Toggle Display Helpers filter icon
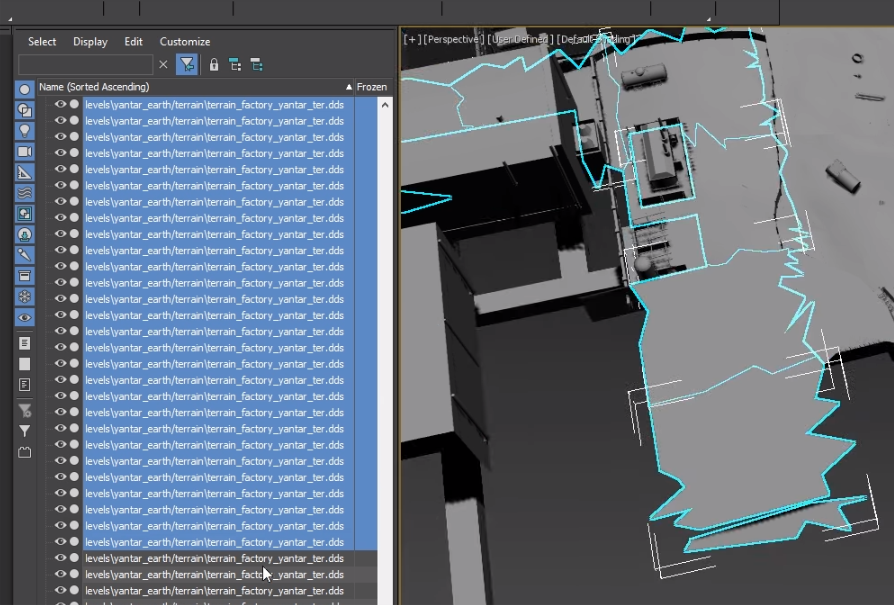 click(25, 172)
